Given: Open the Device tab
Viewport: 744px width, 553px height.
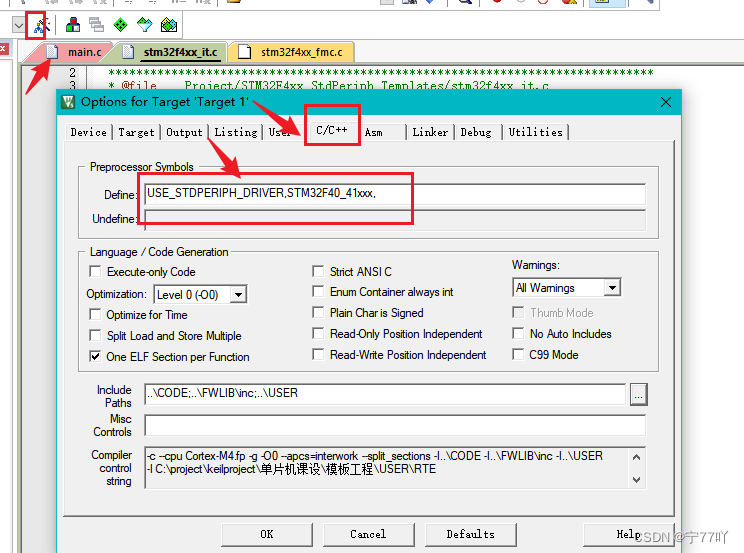Looking at the screenshot, I should (89, 132).
